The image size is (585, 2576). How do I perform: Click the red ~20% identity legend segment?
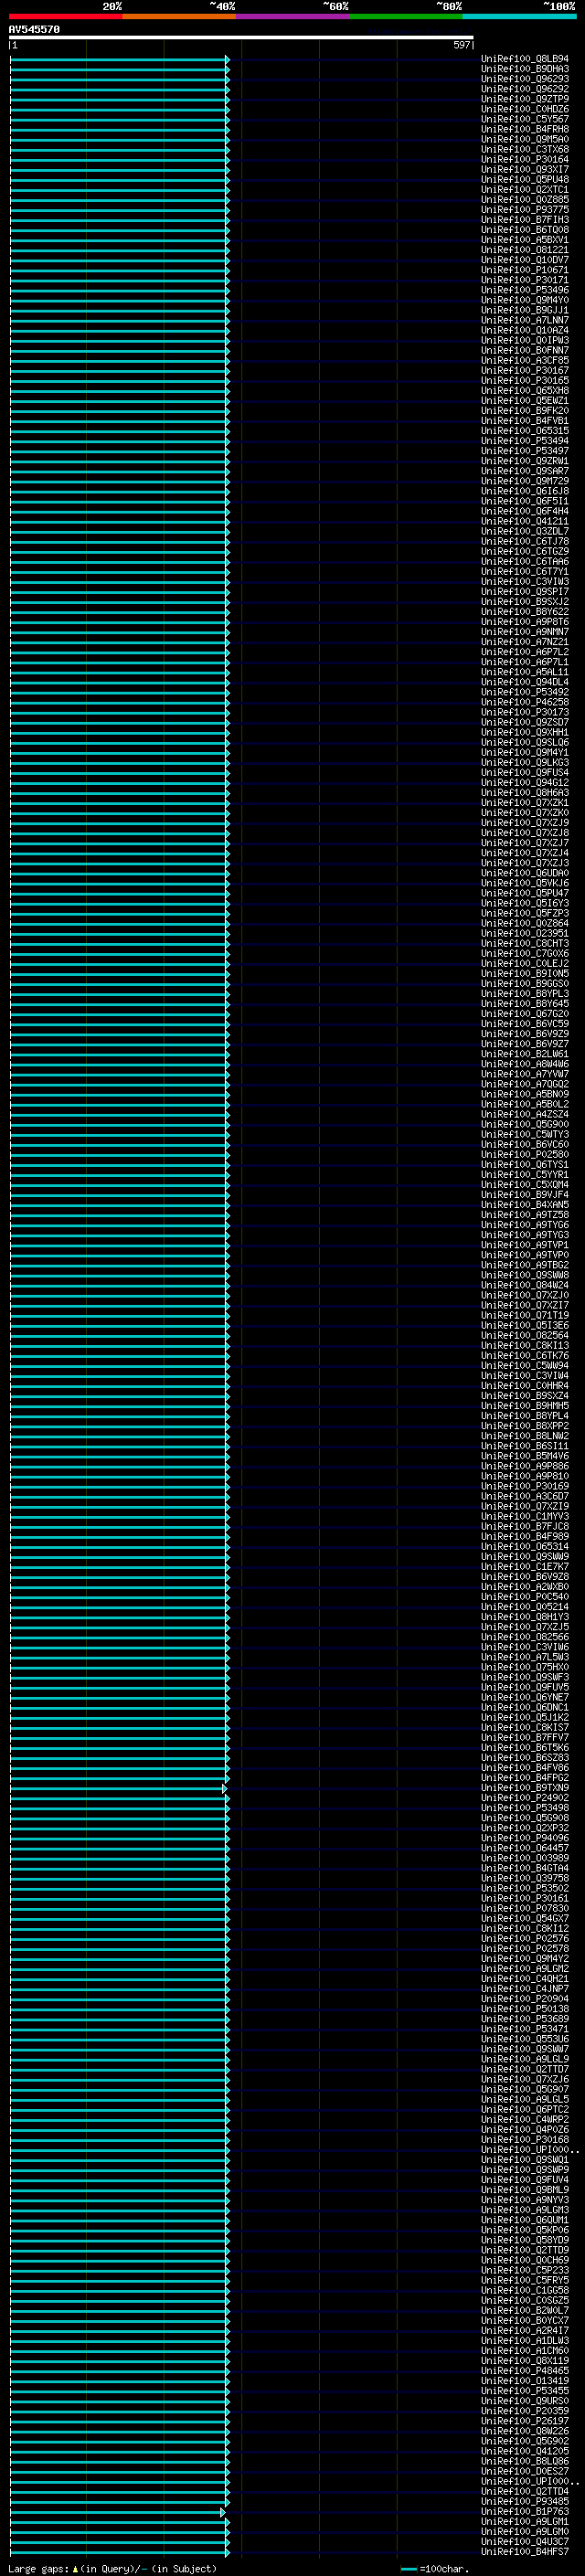point(65,17)
